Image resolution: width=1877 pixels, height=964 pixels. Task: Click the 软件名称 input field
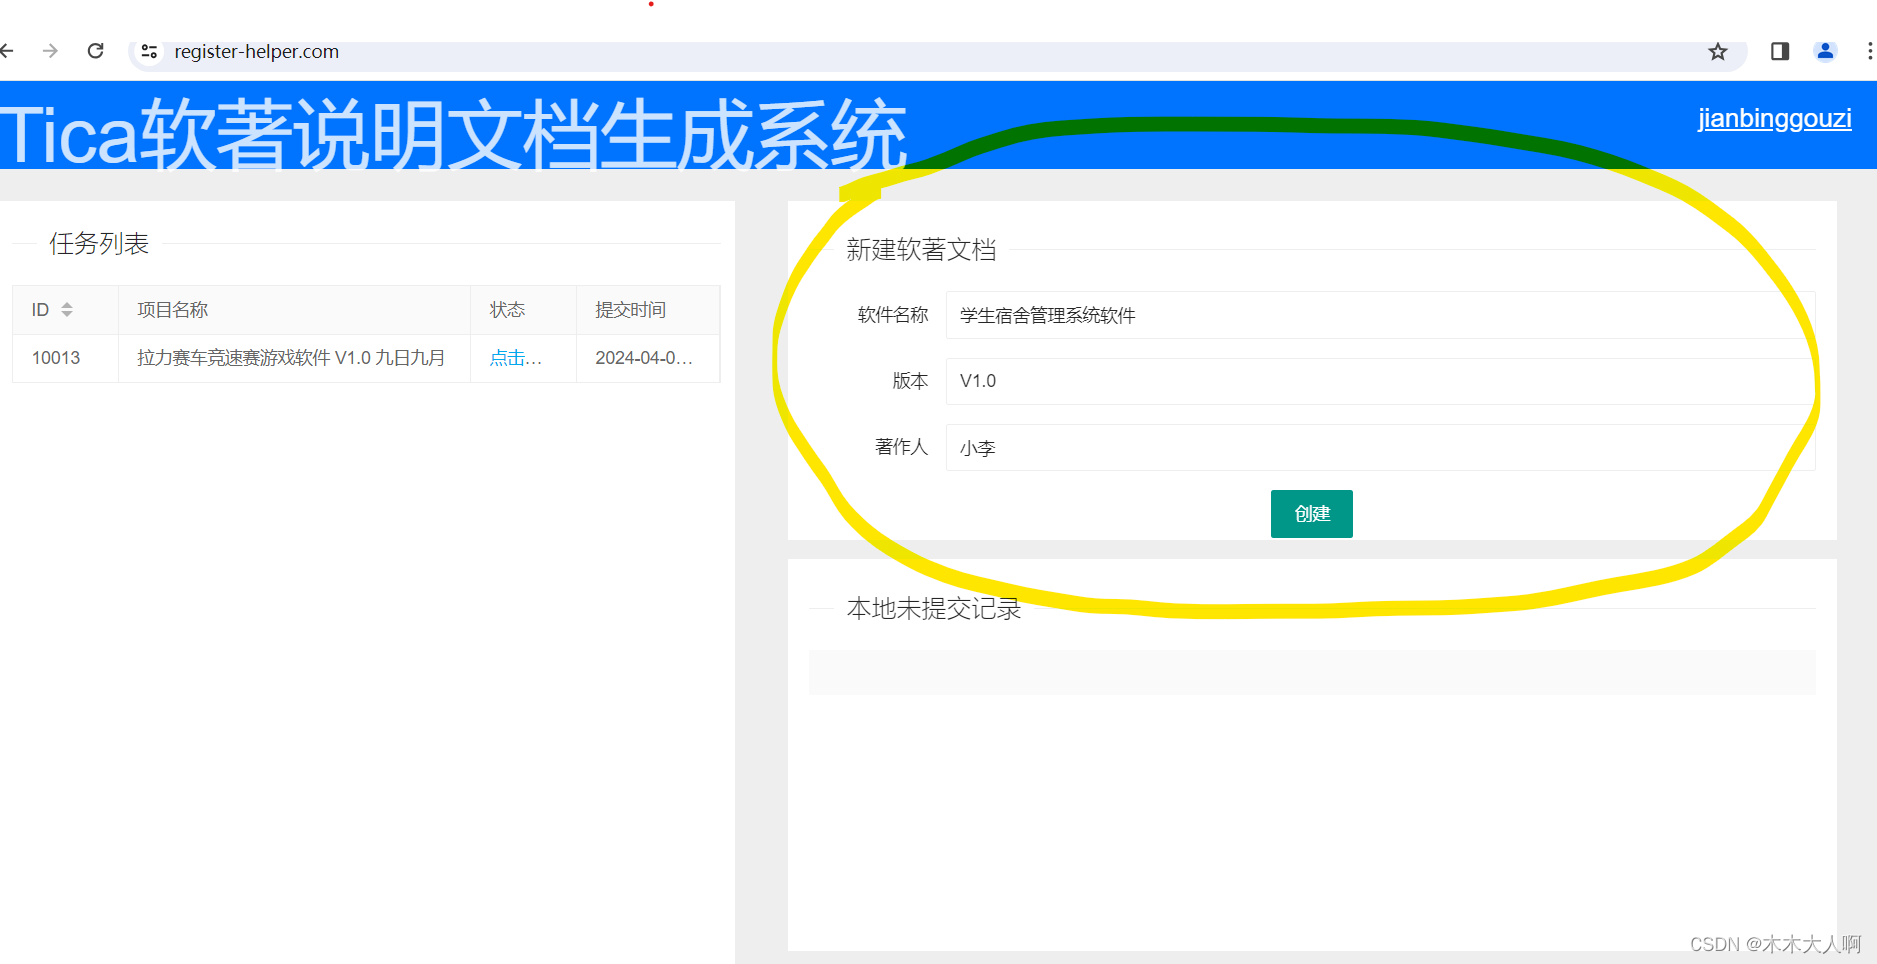1380,315
